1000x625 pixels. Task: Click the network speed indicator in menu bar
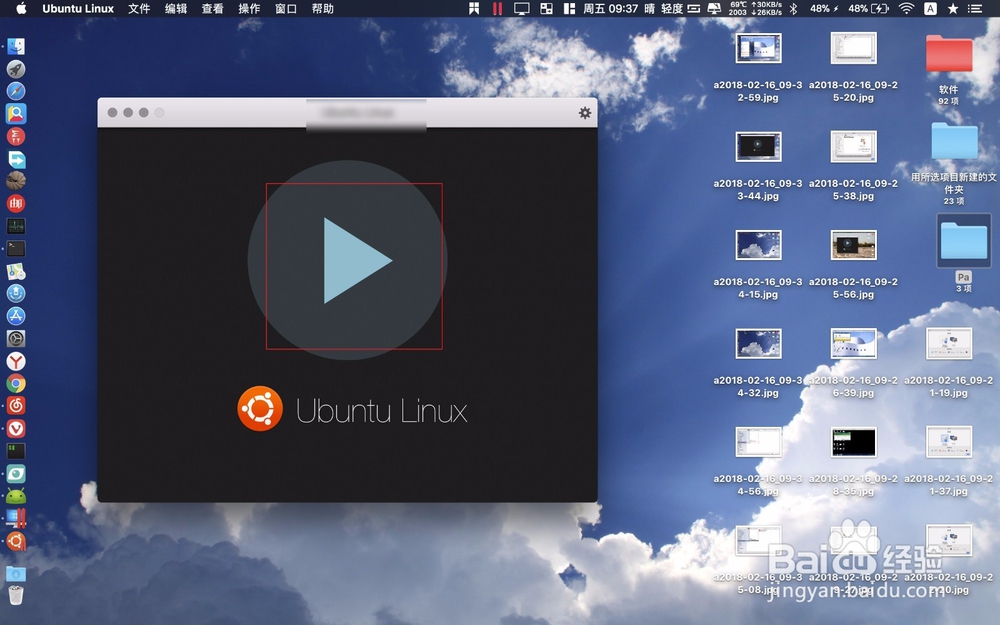click(766, 8)
